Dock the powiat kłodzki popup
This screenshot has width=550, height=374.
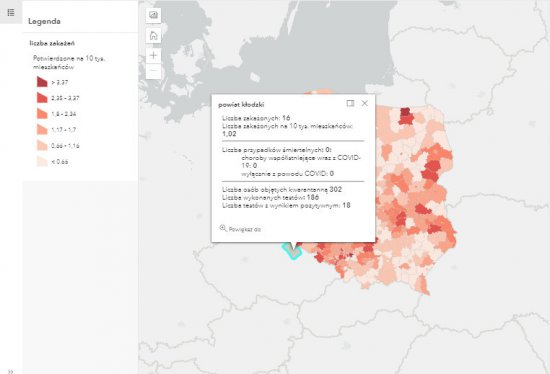tap(350, 103)
